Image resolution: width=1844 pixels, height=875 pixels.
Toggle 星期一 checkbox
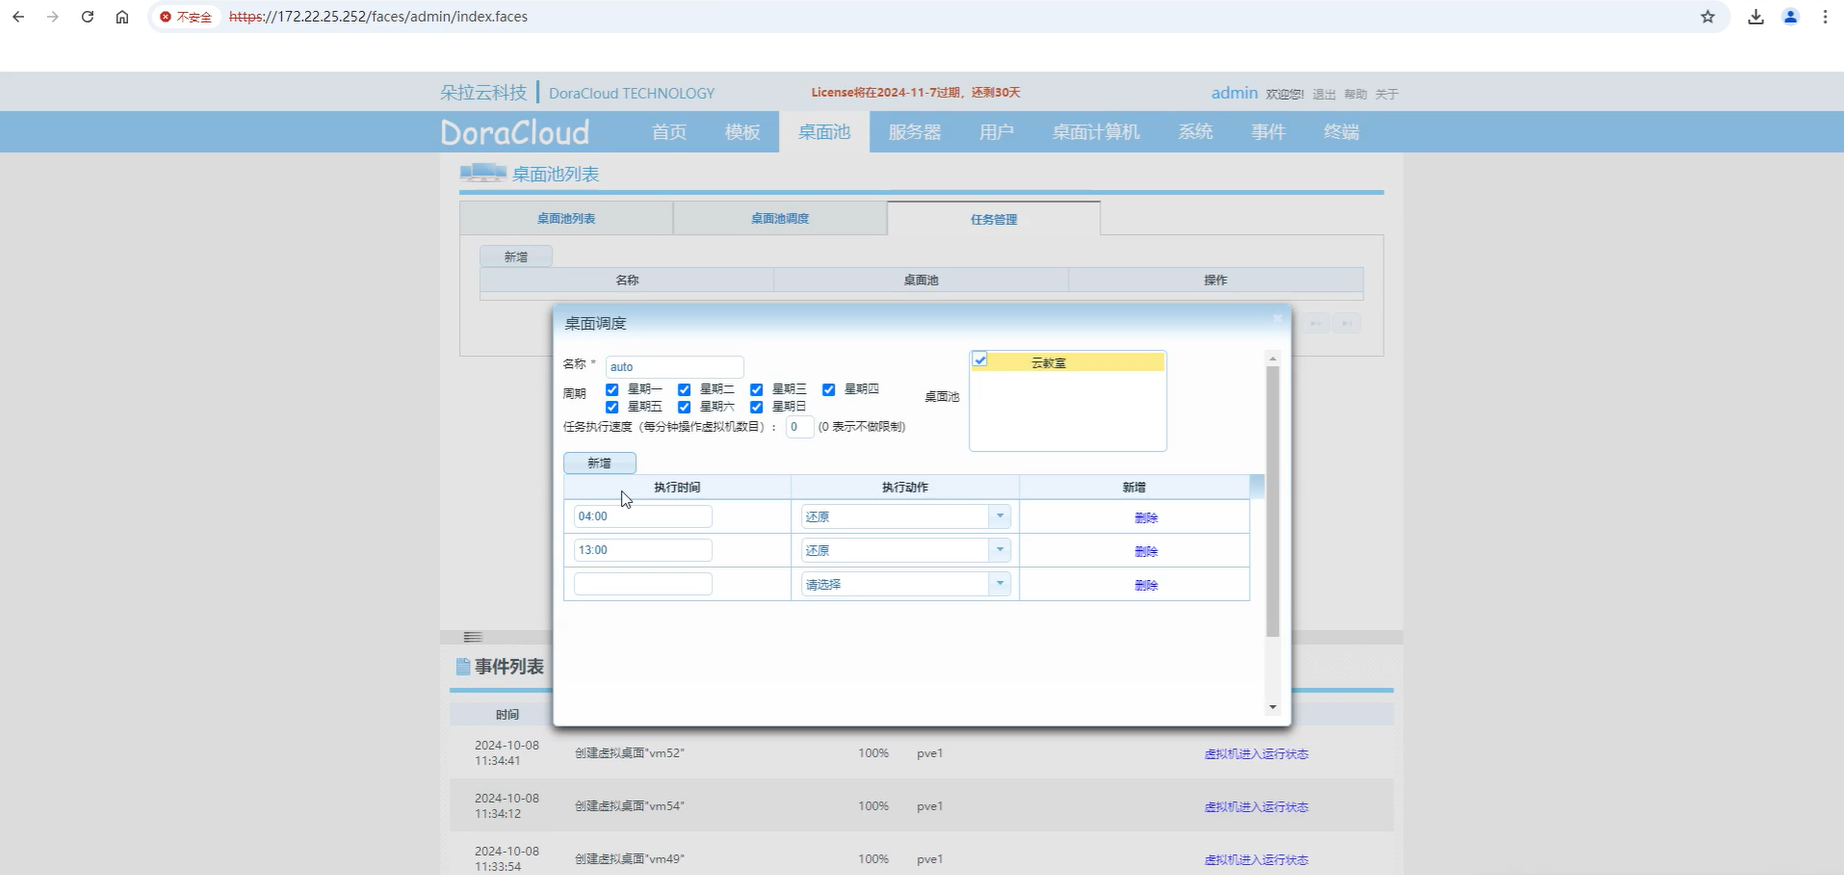[x=612, y=390]
